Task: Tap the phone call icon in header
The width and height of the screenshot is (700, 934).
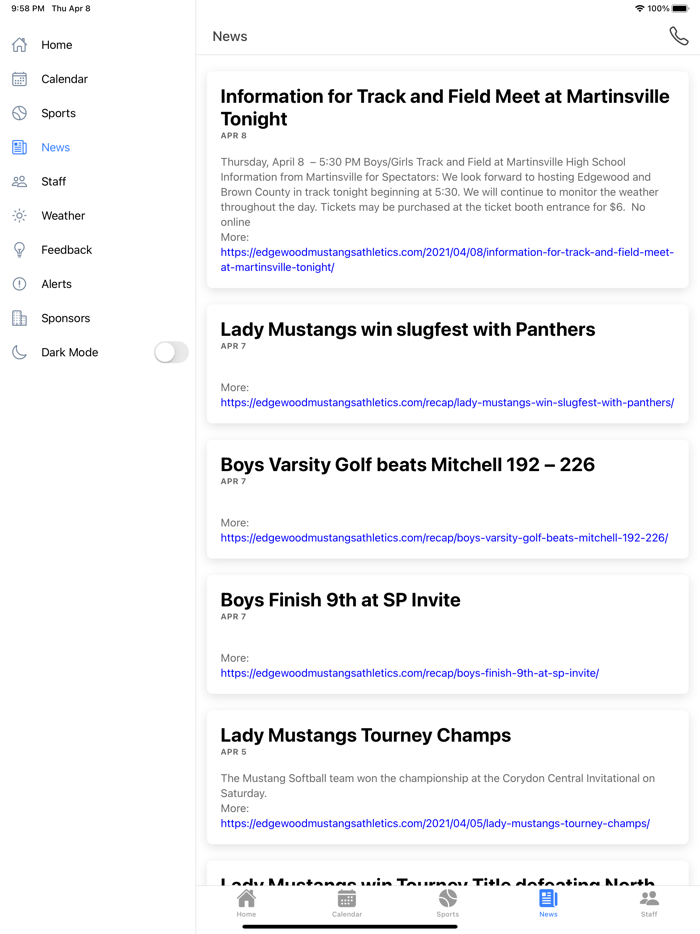Action: (679, 36)
